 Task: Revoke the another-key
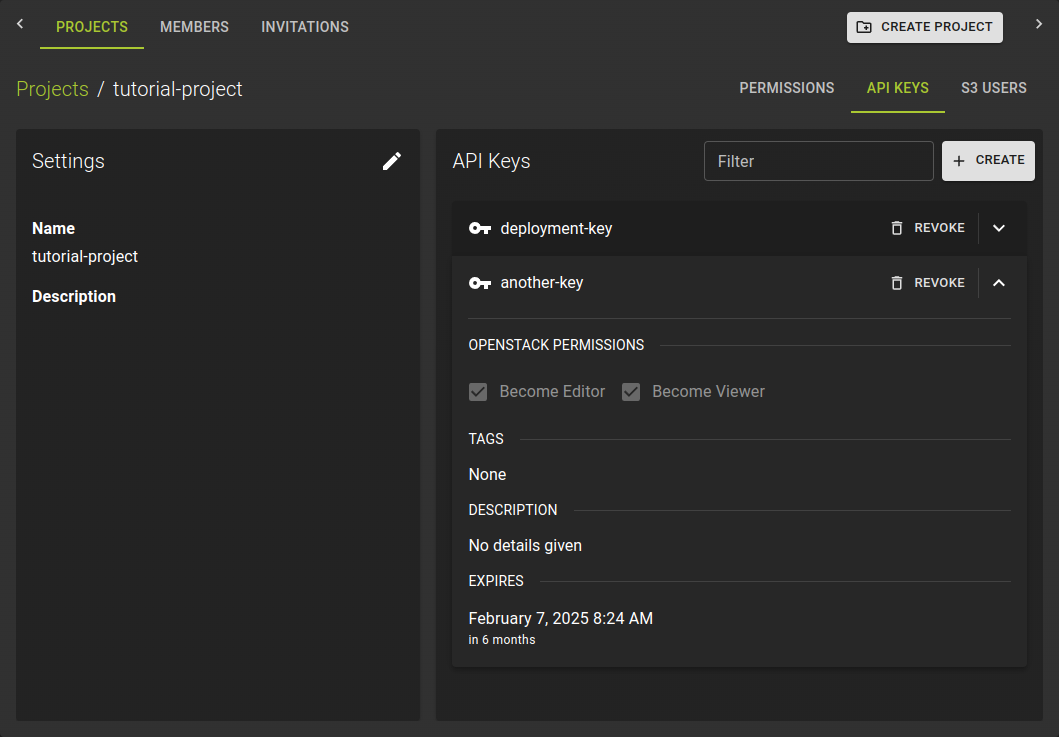pos(927,283)
